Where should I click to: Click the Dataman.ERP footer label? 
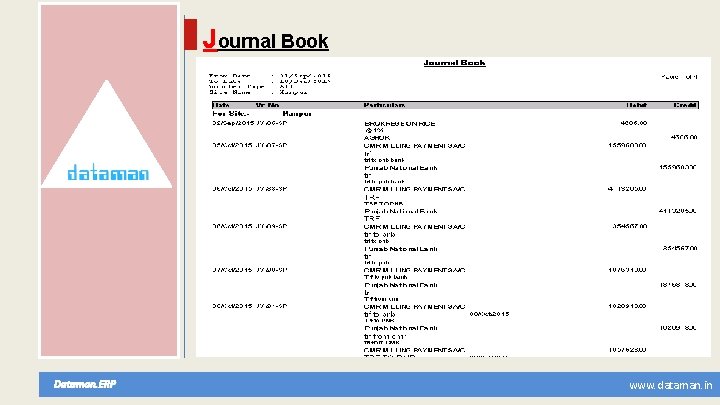click(x=85, y=384)
